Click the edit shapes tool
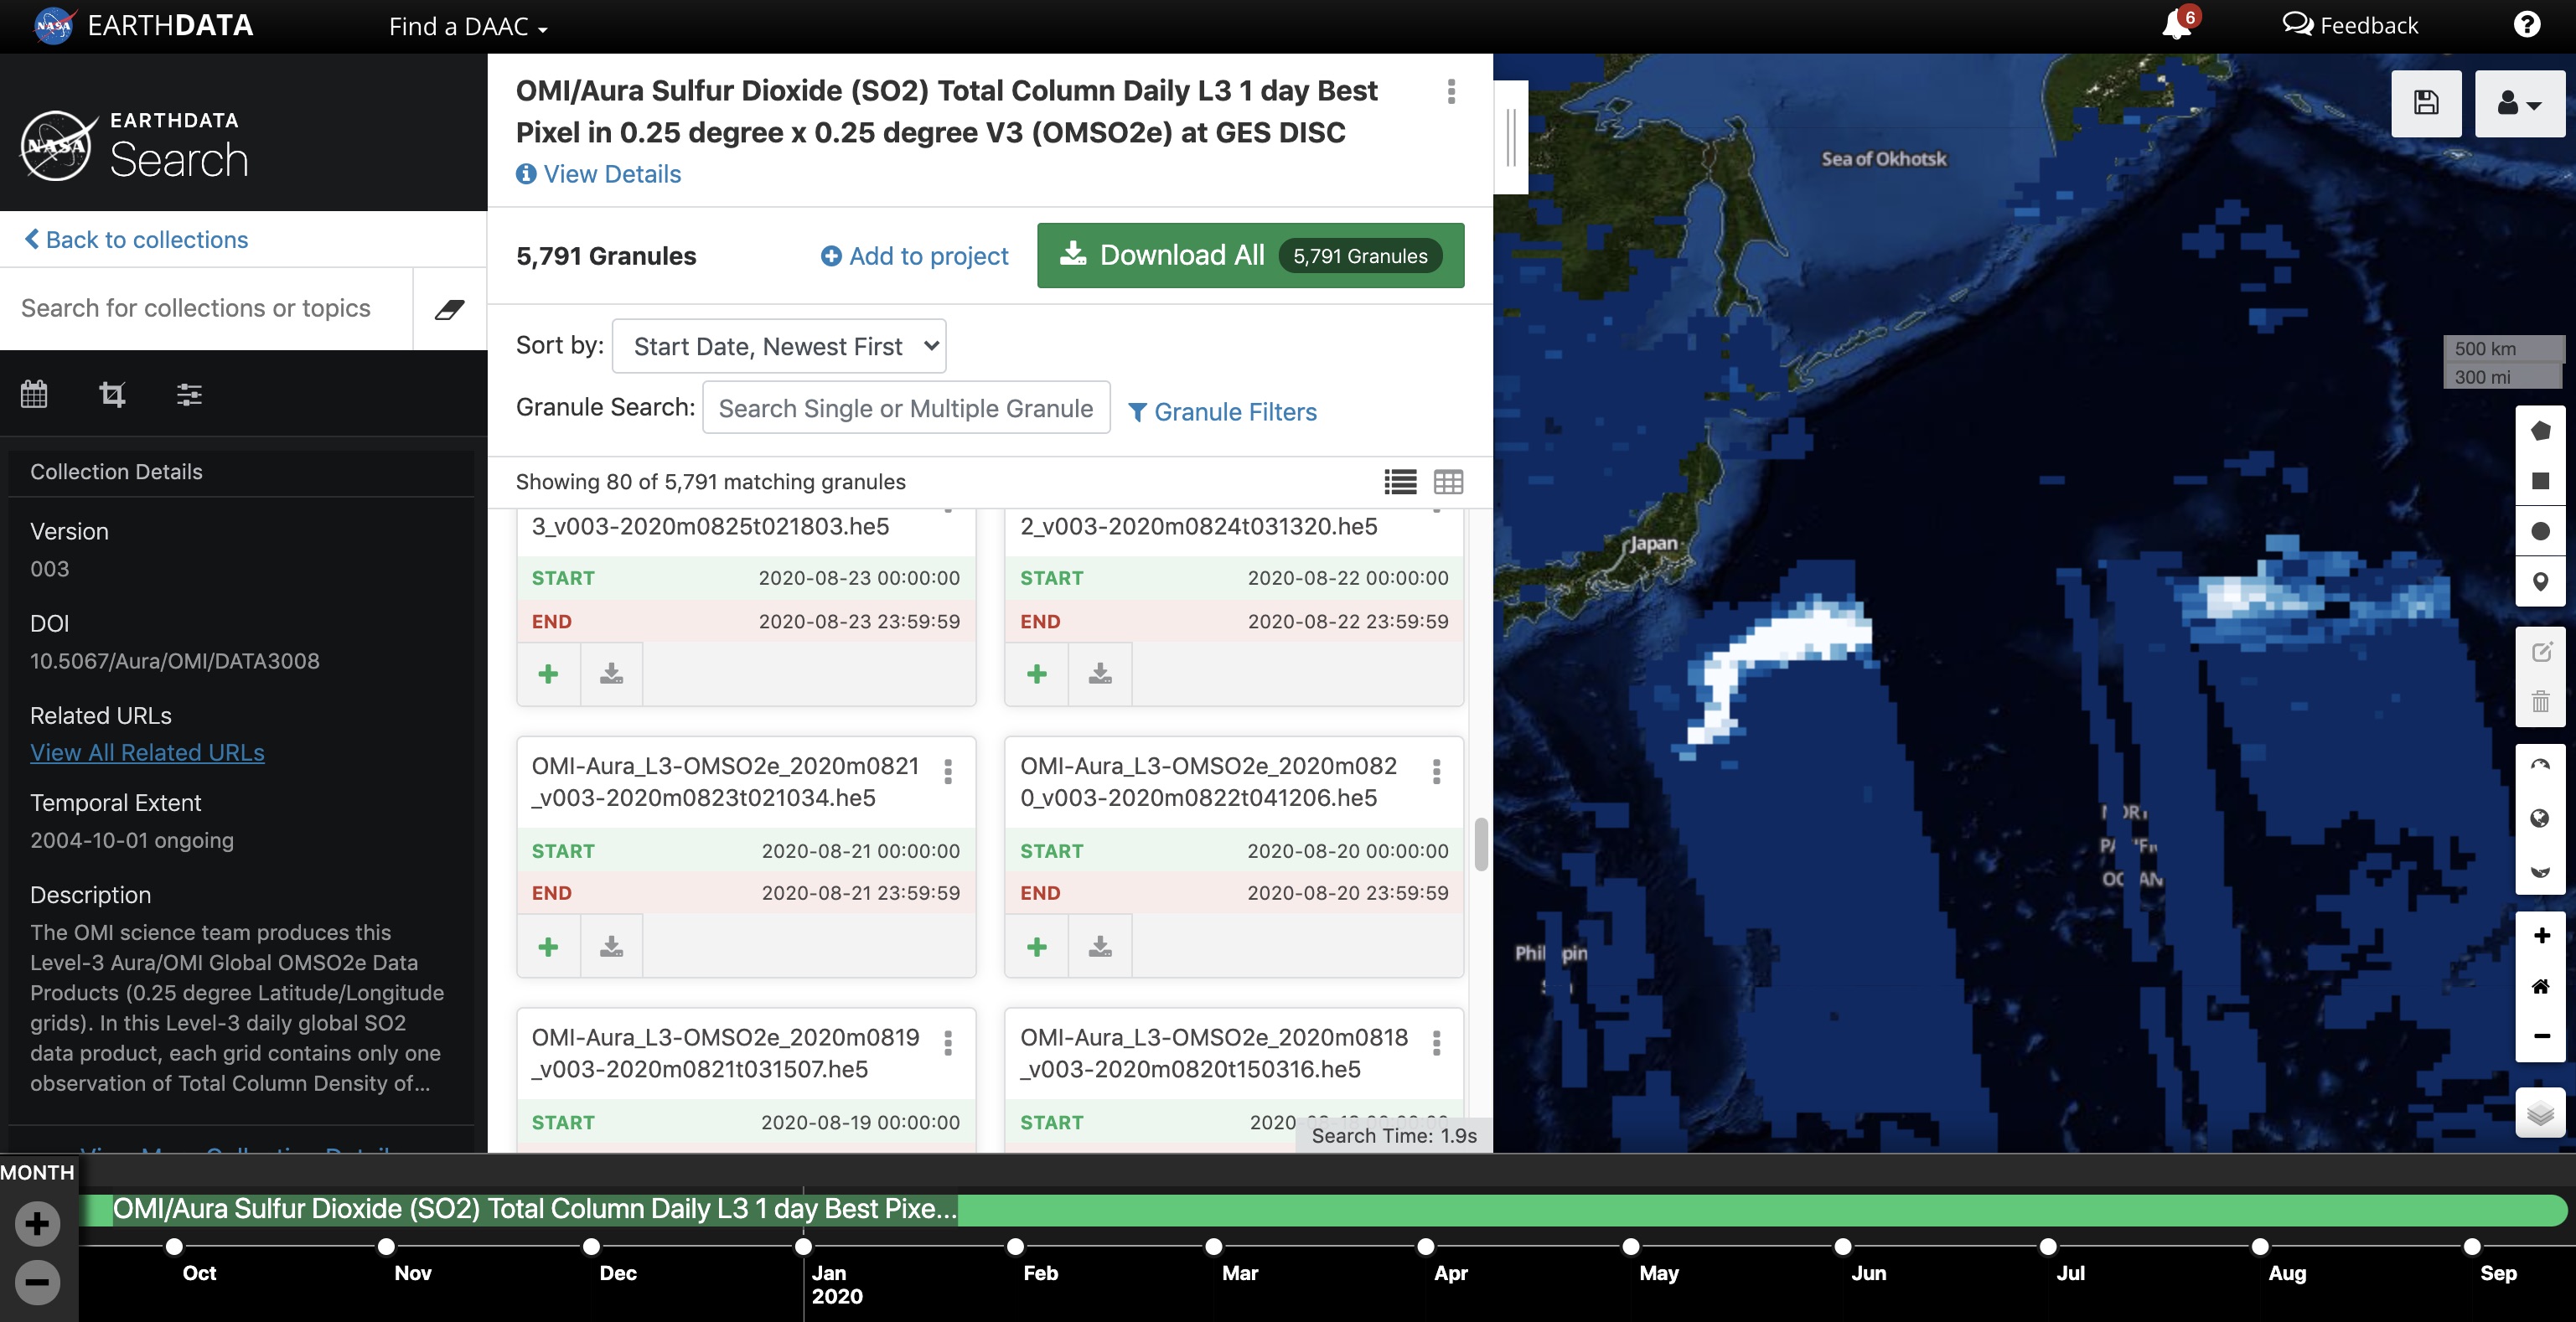Screen dimensions: 2576x1322 point(2540,652)
